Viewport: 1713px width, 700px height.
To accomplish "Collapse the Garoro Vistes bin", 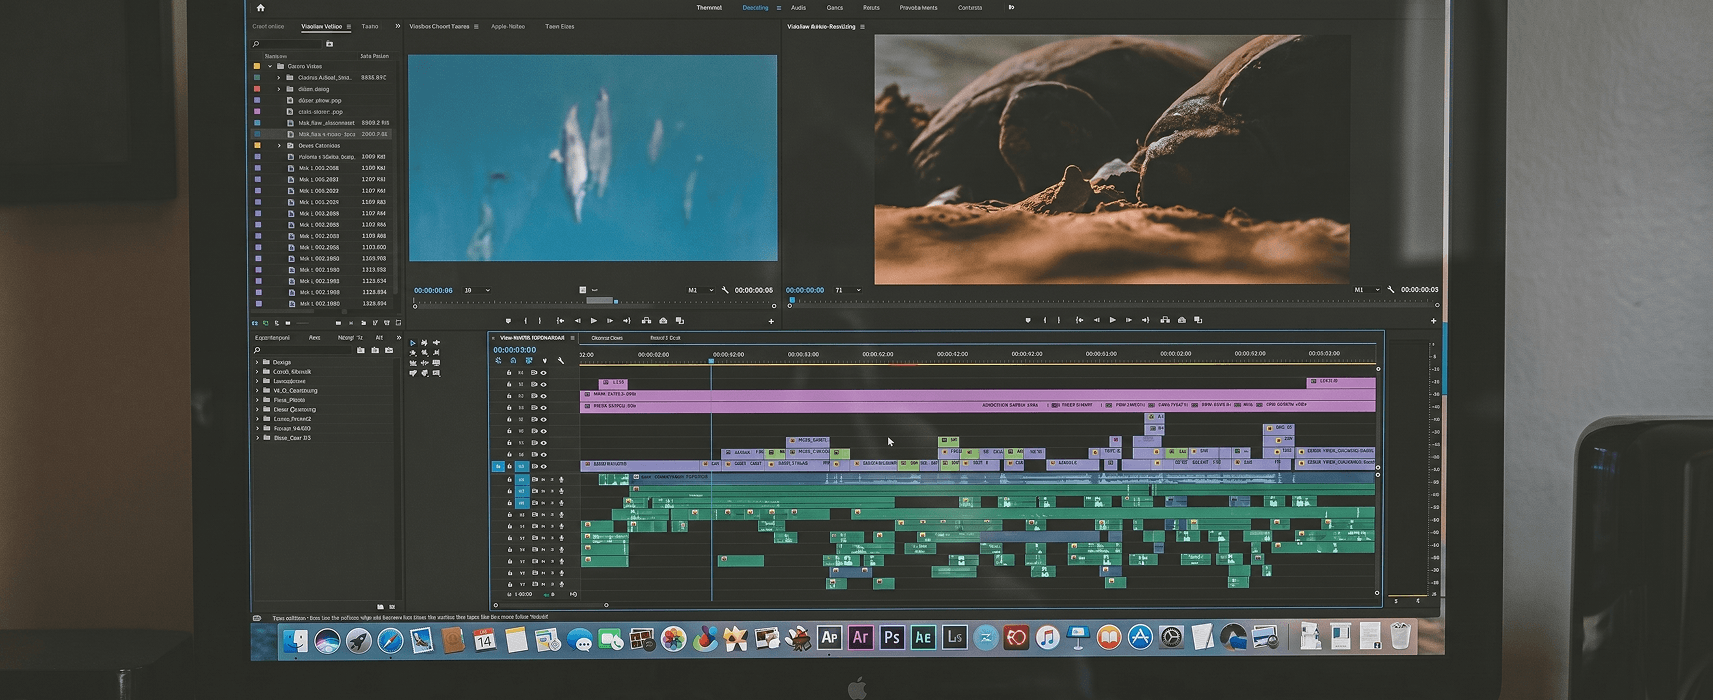I will (x=270, y=66).
